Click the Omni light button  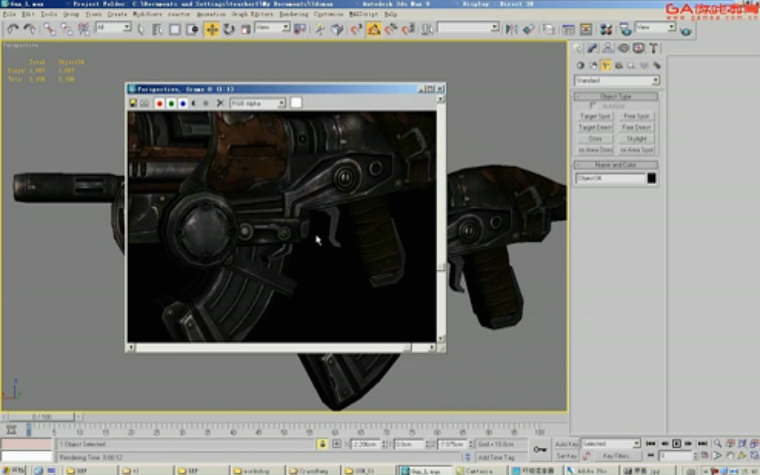(x=595, y=139)
